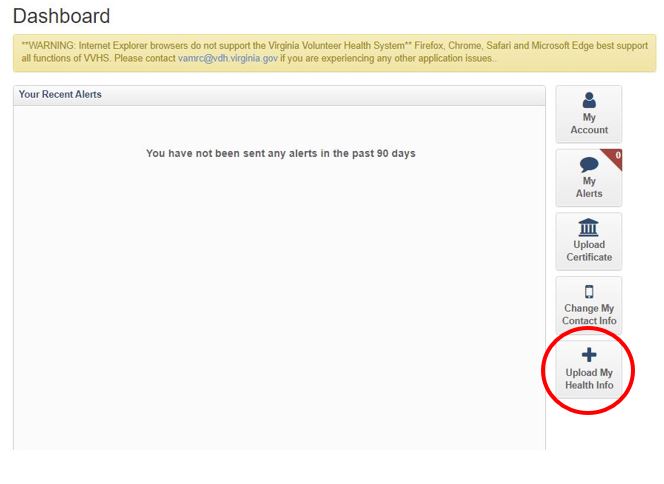
Task: Choose the Upload My Health Info label
Action: coord(589,379)
